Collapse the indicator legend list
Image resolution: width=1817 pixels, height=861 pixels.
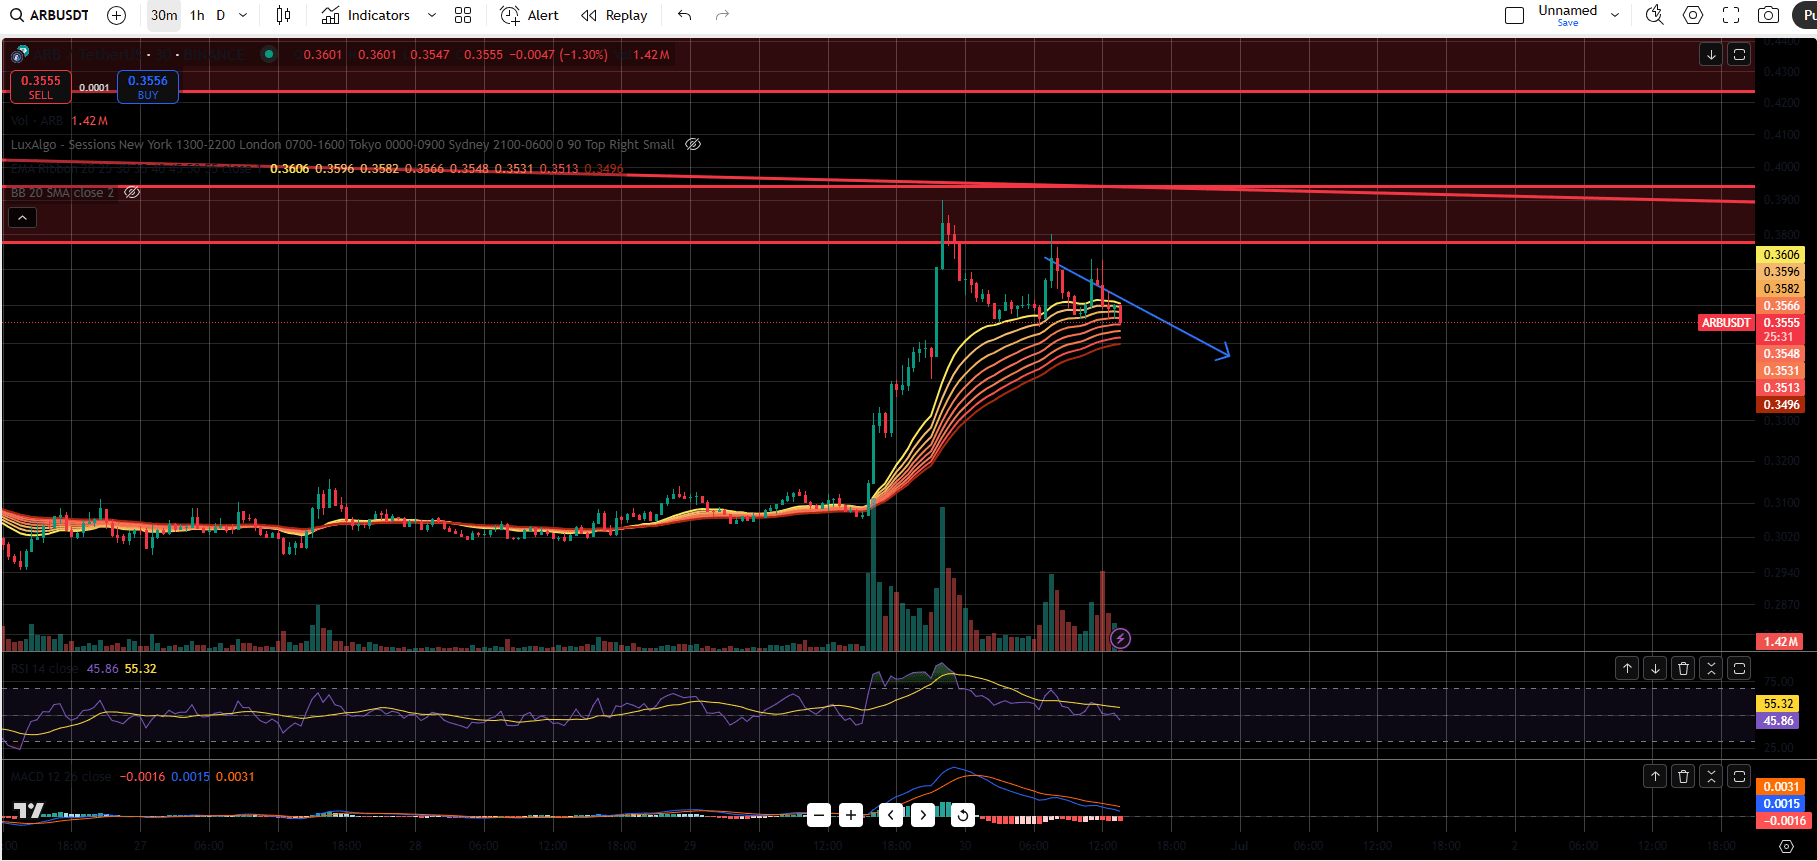tap(22, 217)
